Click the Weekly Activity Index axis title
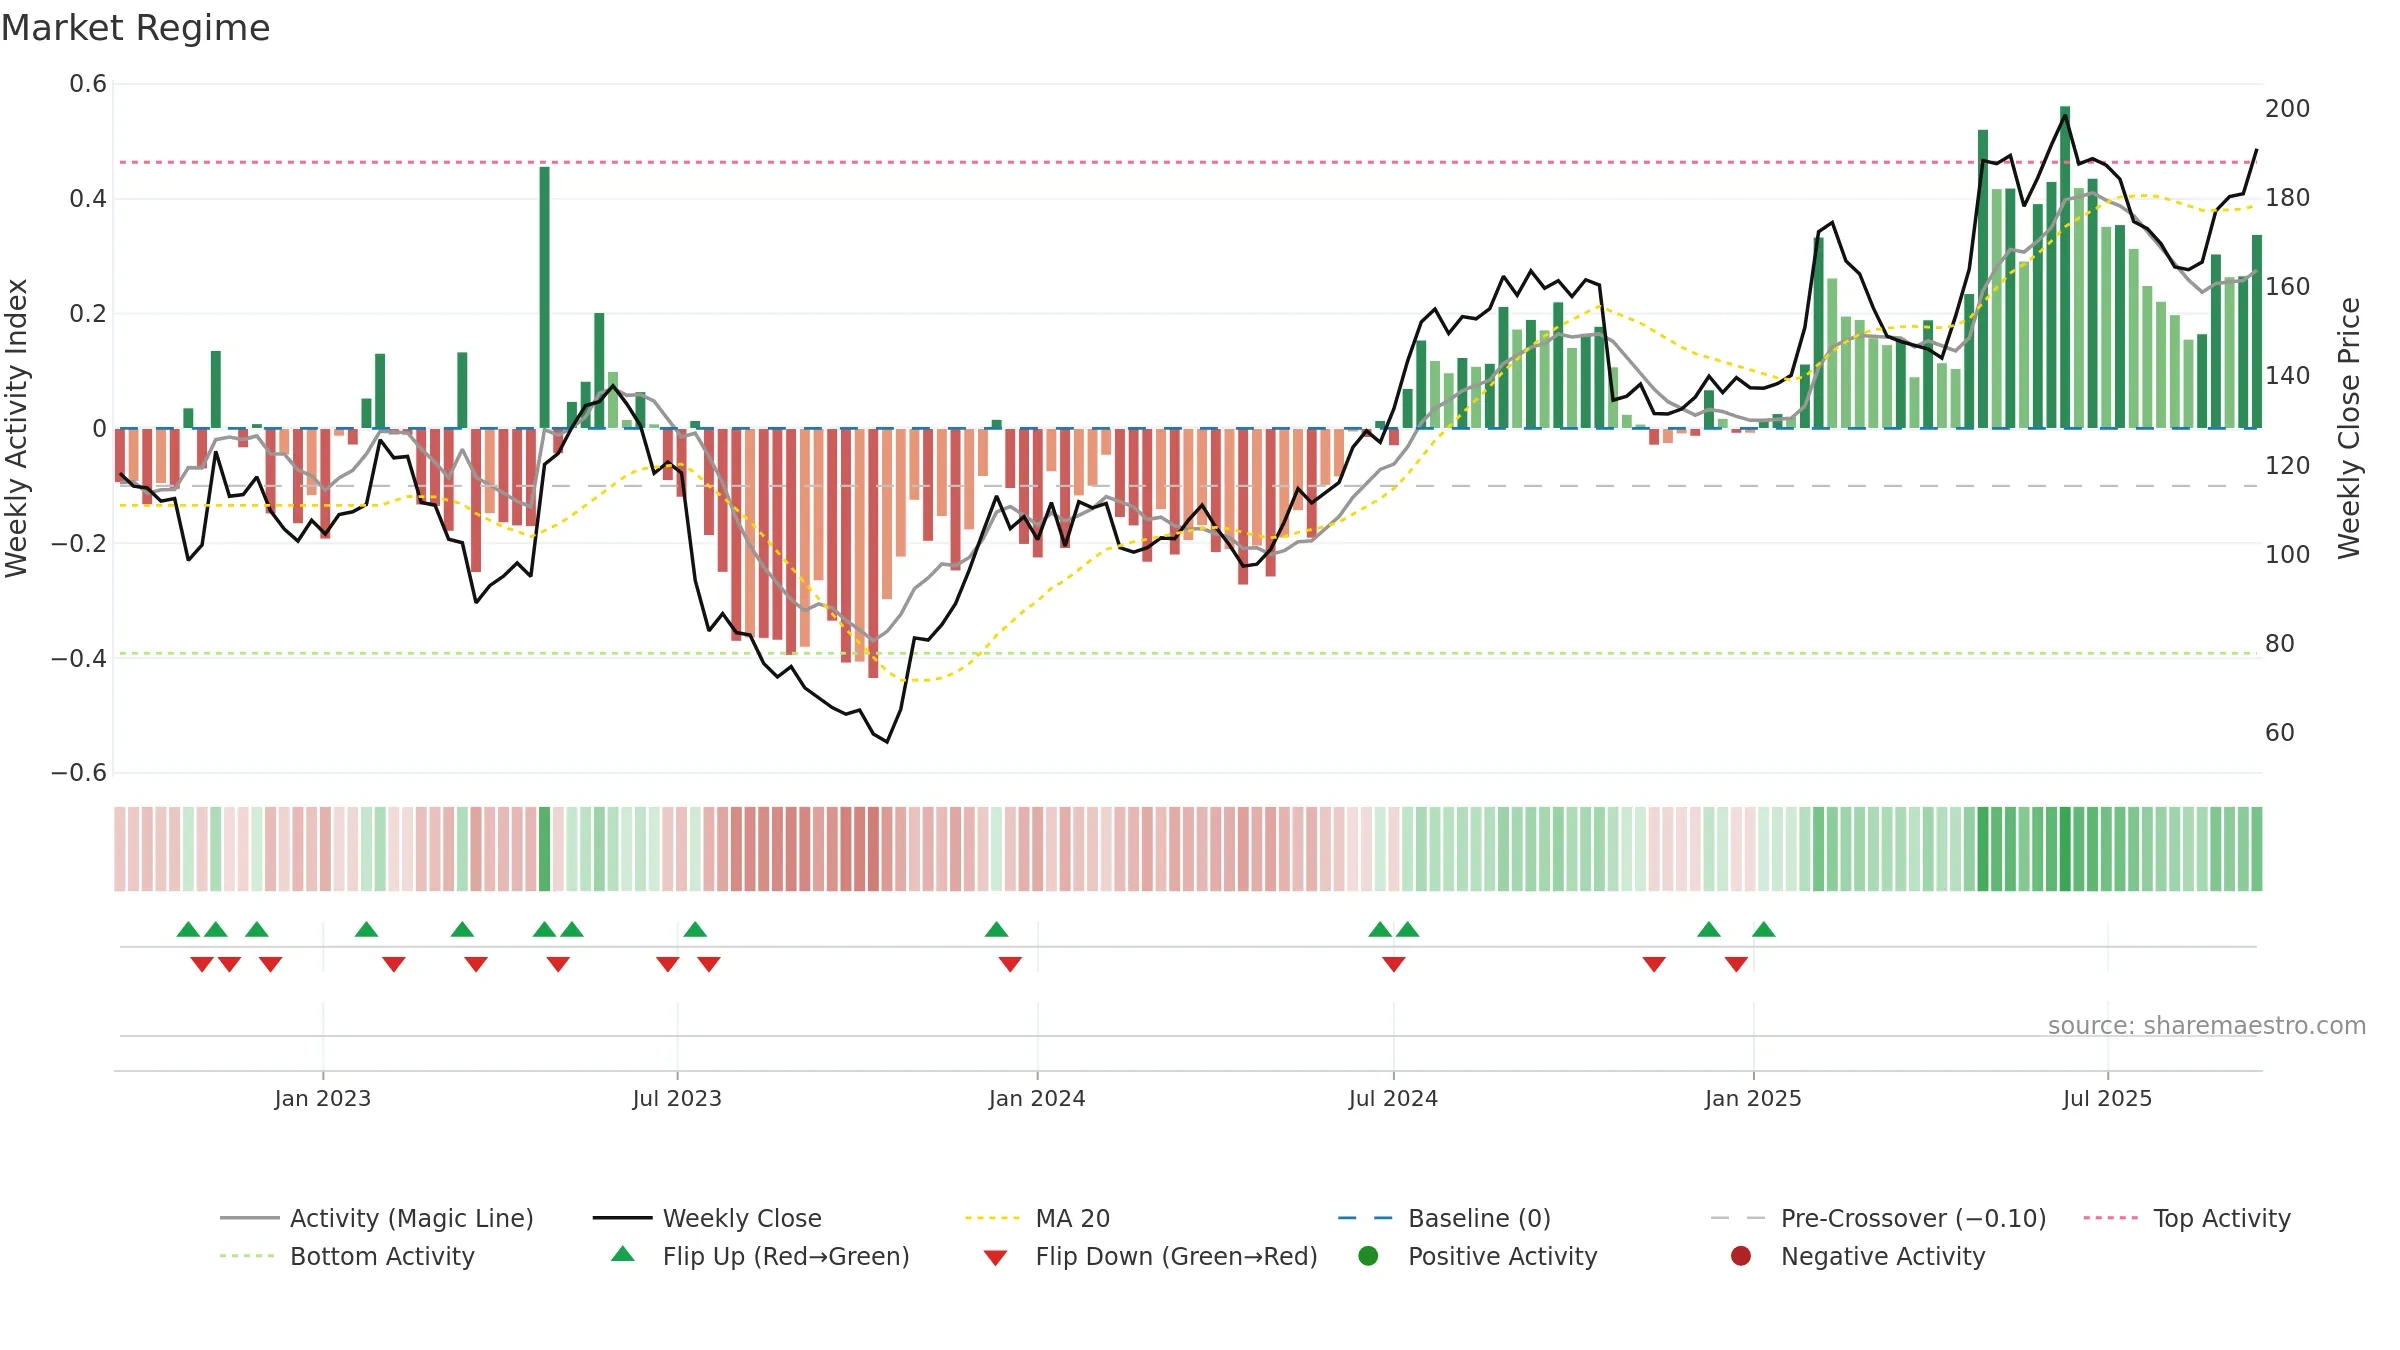This screenshot has height=1350, width=2400. tap(16, 428)
